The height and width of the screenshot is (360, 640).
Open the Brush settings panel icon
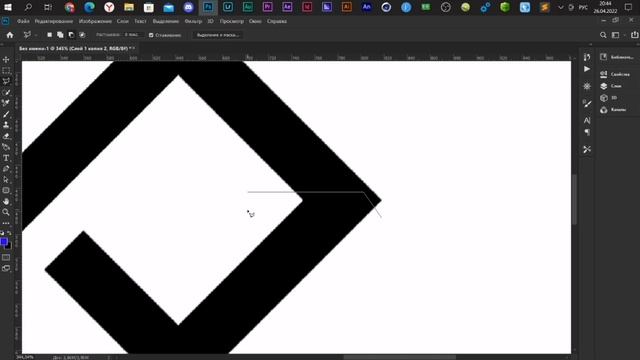point(587,104)
